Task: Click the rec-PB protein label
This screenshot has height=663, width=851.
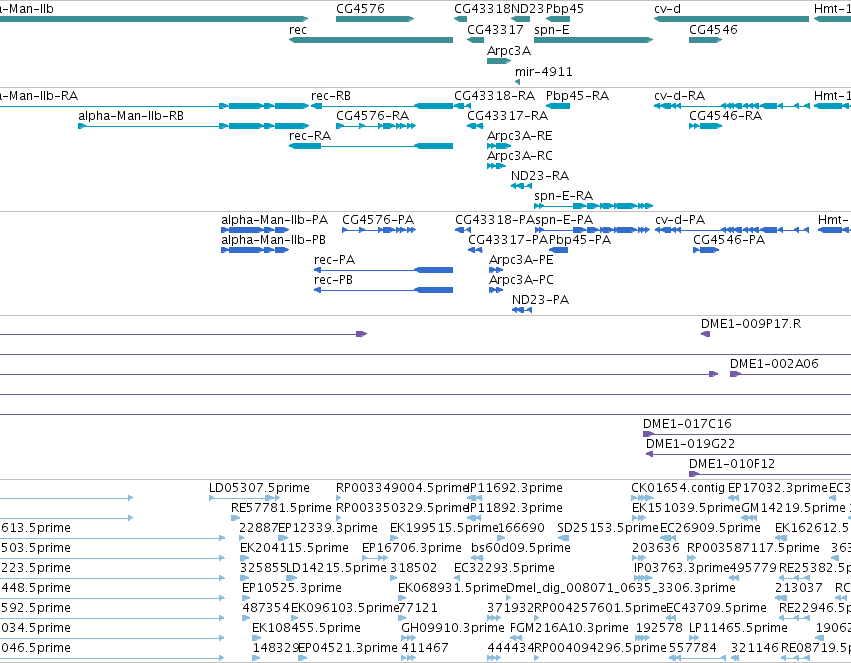Action: pos(333,280)
